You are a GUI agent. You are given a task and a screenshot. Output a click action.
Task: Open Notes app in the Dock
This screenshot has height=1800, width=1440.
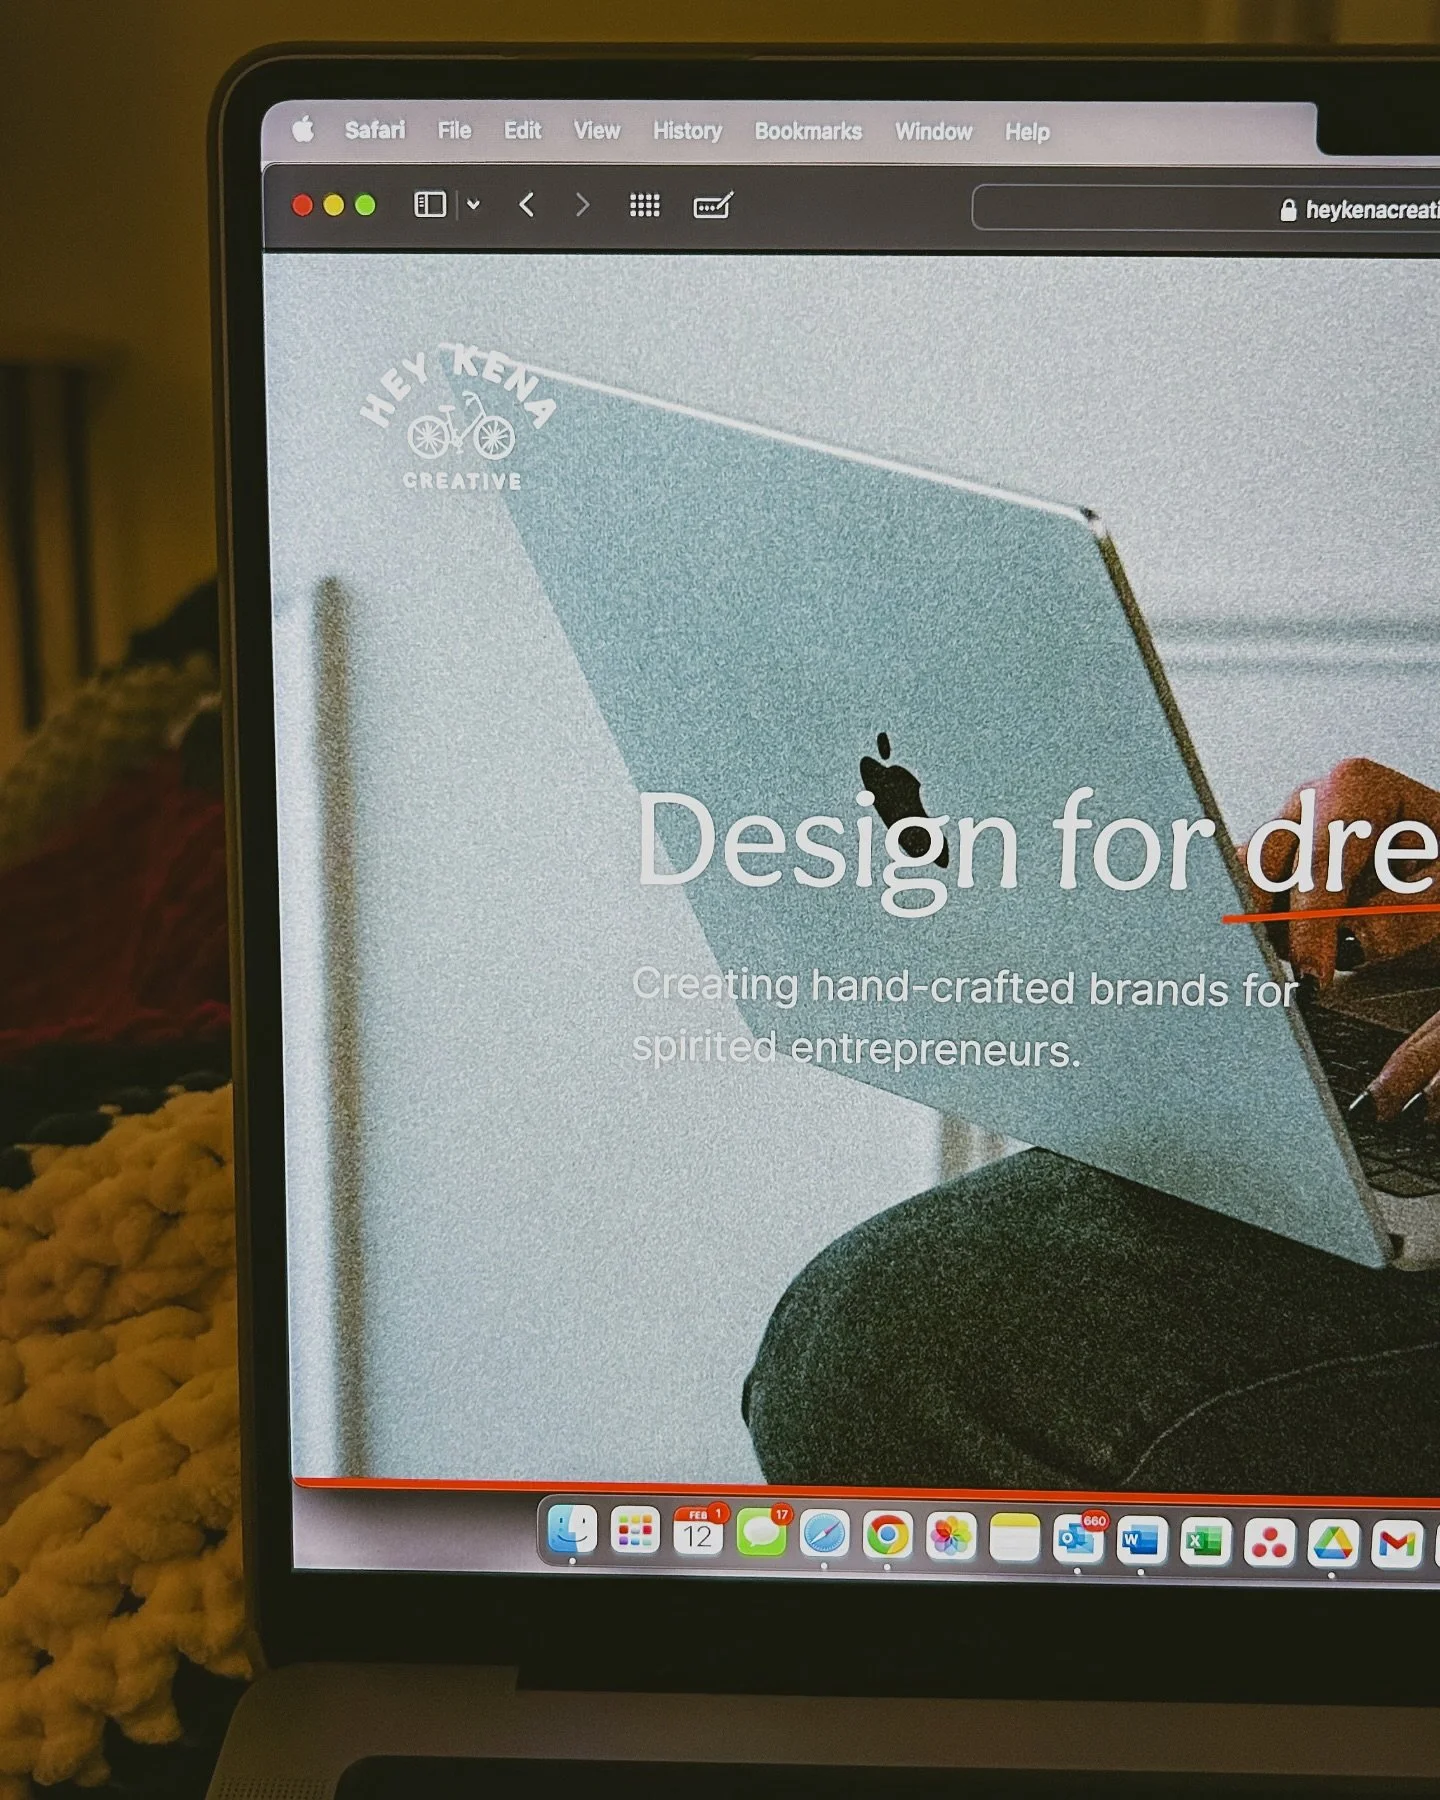pyautogui.click(x=1015, y=1537)
